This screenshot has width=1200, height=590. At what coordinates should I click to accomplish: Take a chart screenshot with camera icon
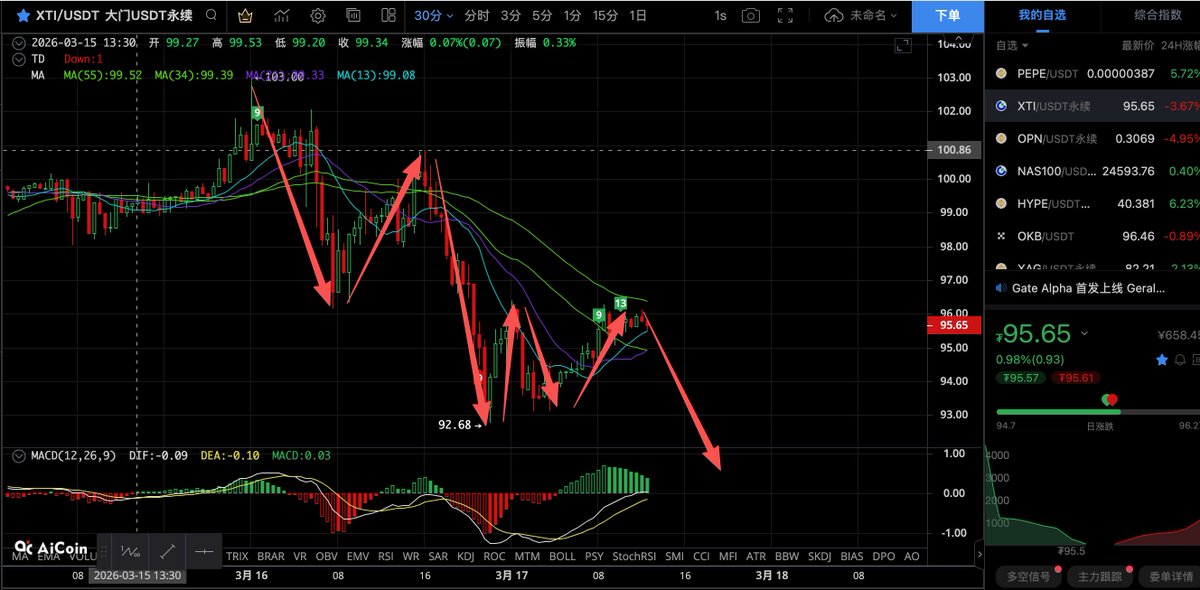click(x=751, y=16)
